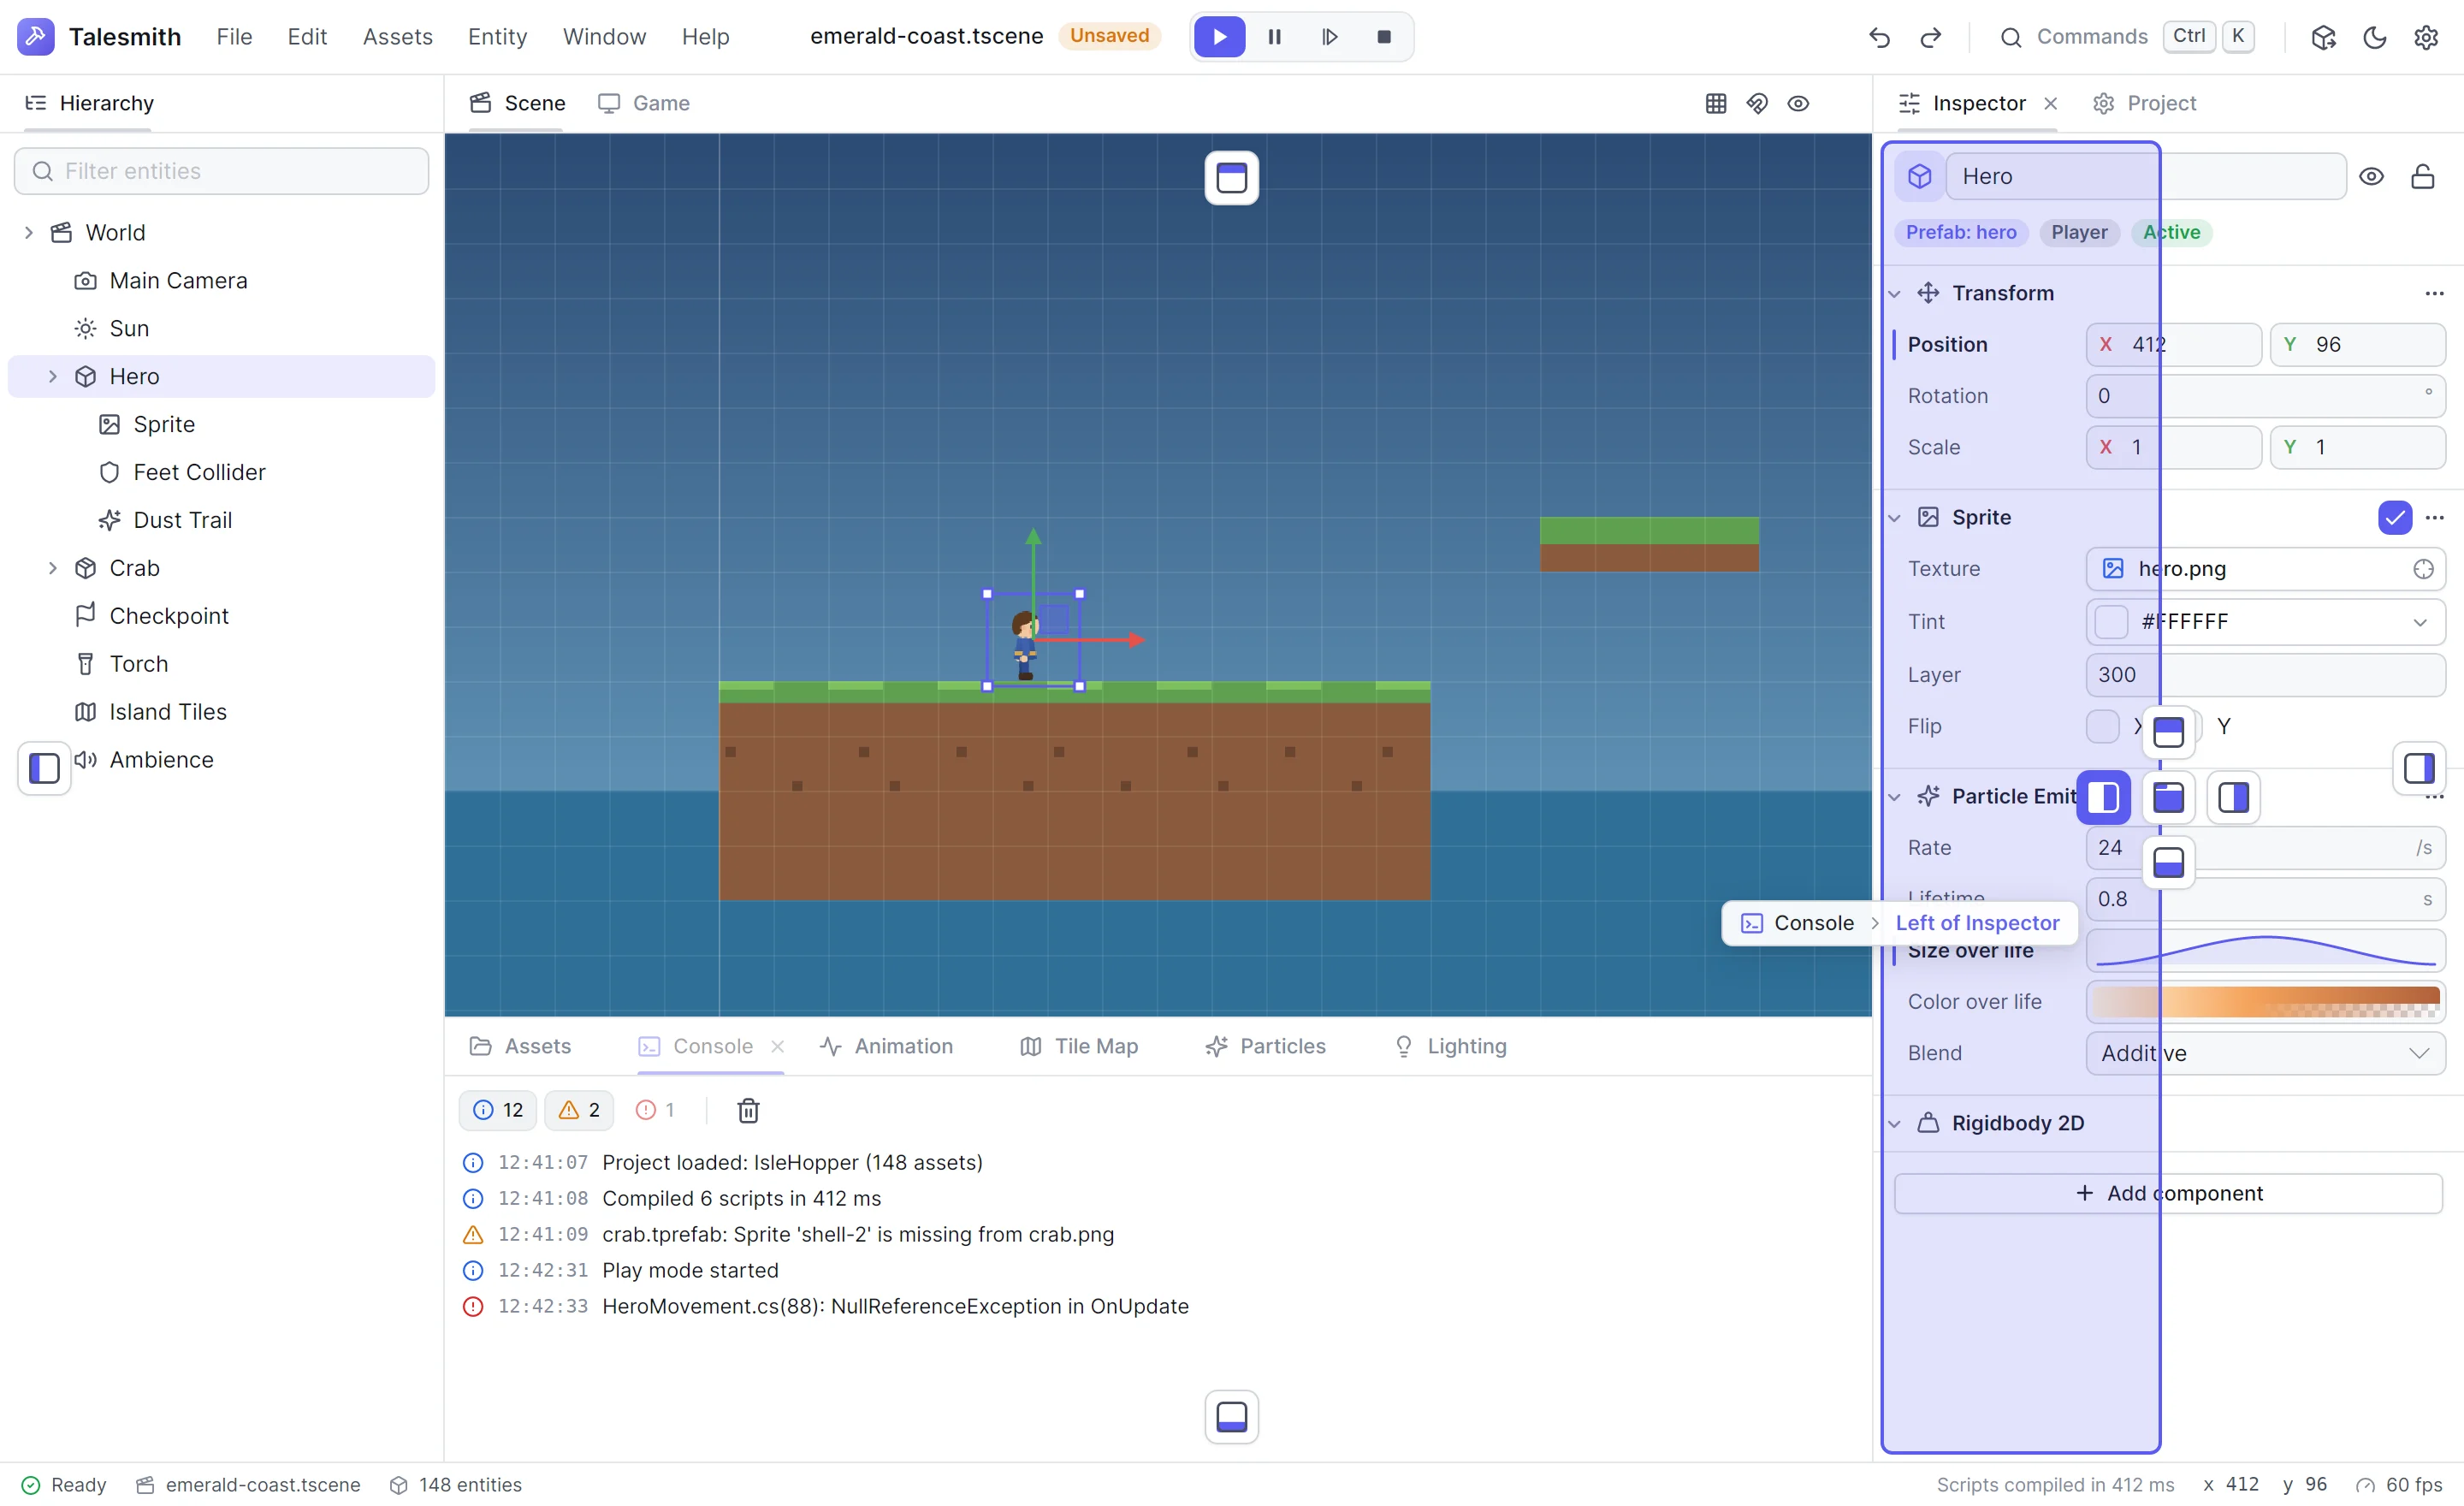
Task: Select the Torch entity in hierarchy
Action: 221,664
